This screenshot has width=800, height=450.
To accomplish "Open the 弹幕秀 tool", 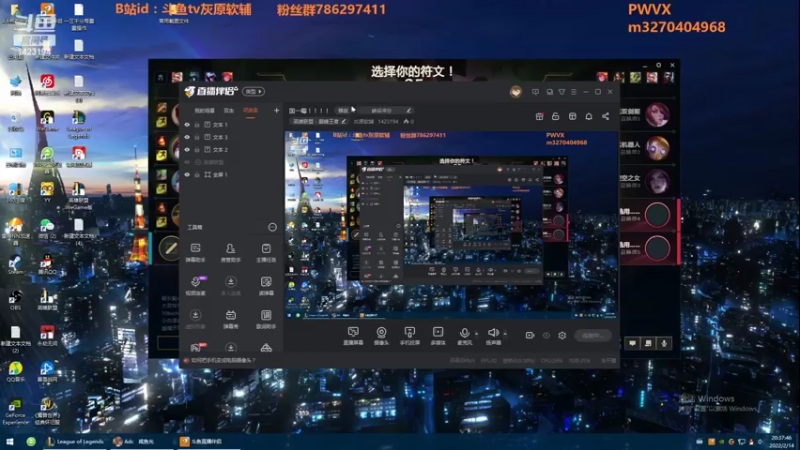I will [231, 319].
